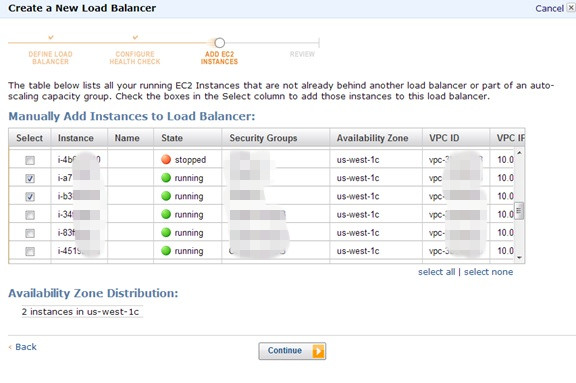Screen dimensions: 576x383
Task: Click the green running icon for i-b3
Action: pyautogui.click(x=166, y=196)
